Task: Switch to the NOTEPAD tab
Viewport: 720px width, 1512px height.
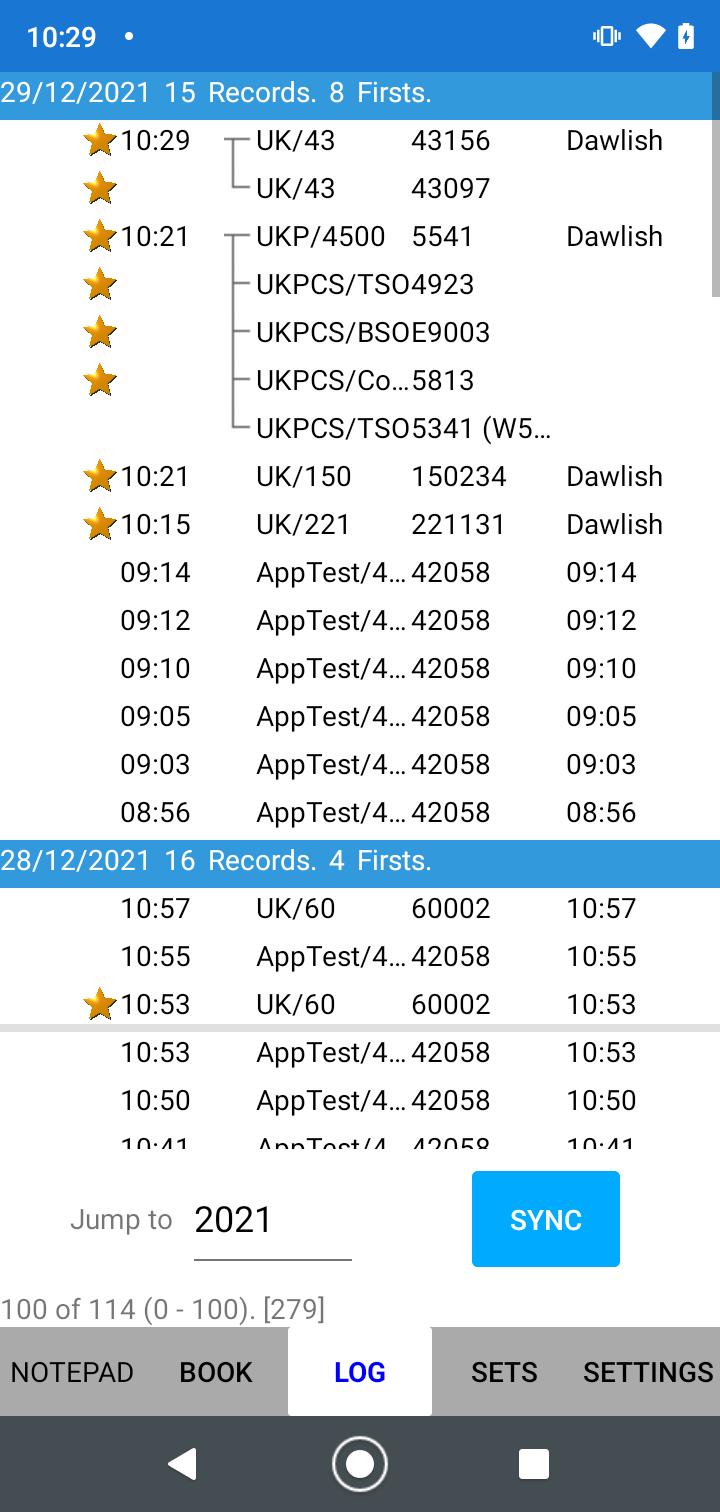Action: pos(72,1372)
